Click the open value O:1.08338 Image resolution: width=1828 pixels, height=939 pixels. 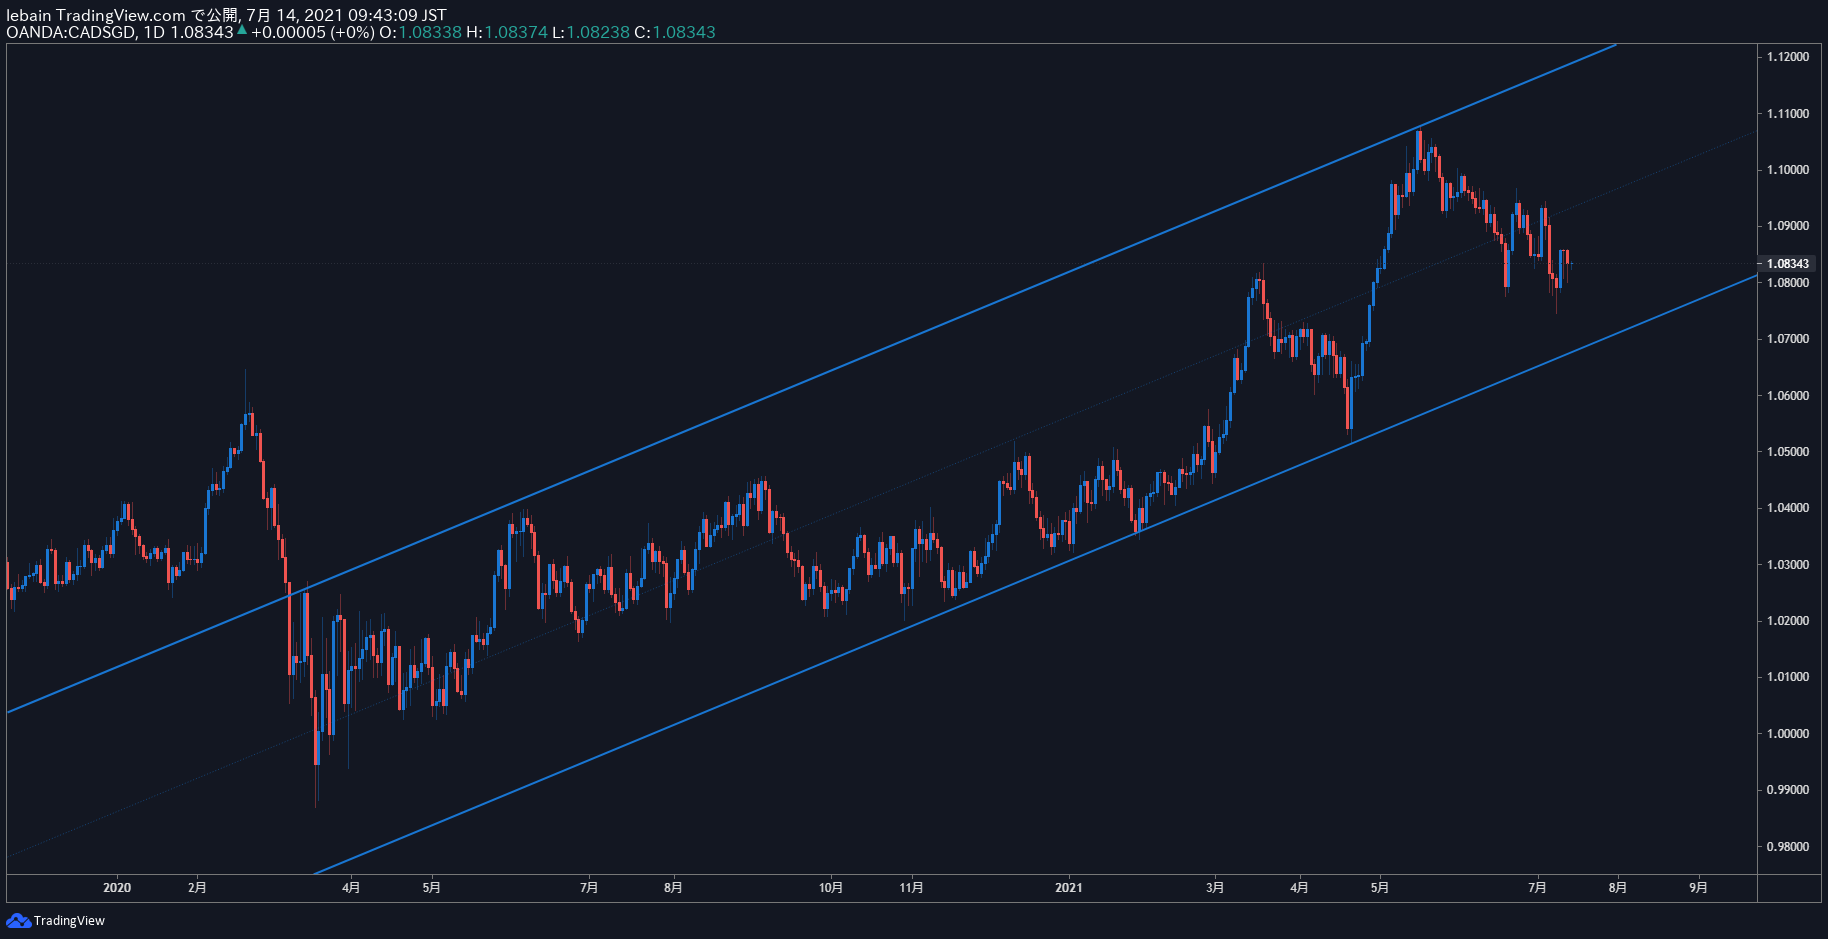click(x=420, y=32)
